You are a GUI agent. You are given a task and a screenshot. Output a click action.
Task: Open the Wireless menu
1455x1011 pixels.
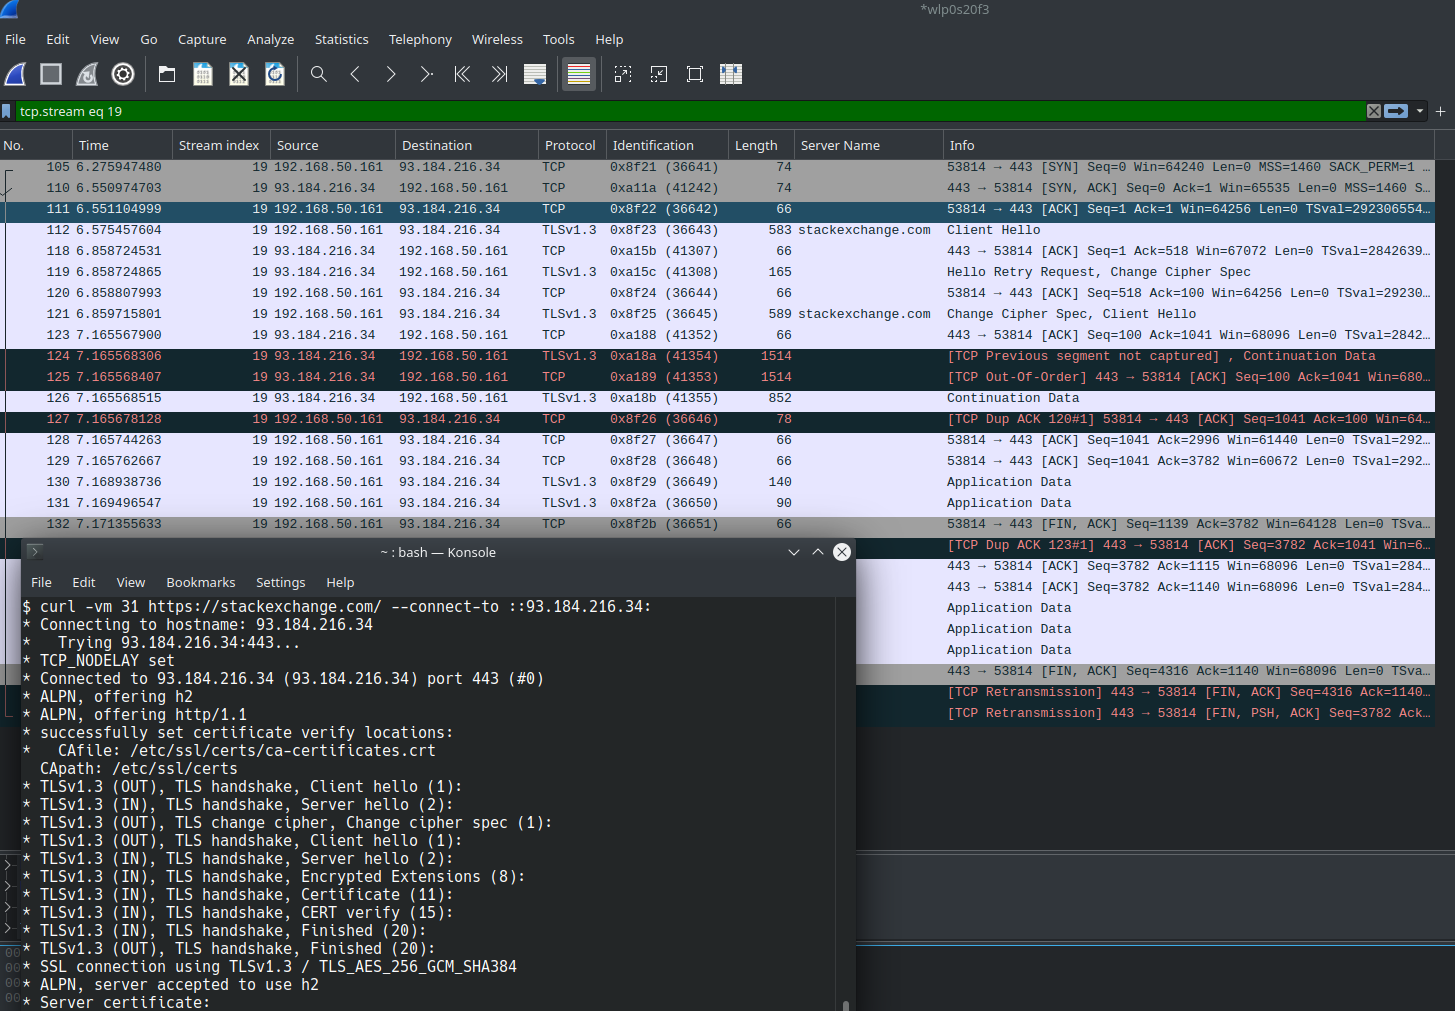[x=497, y=39]
